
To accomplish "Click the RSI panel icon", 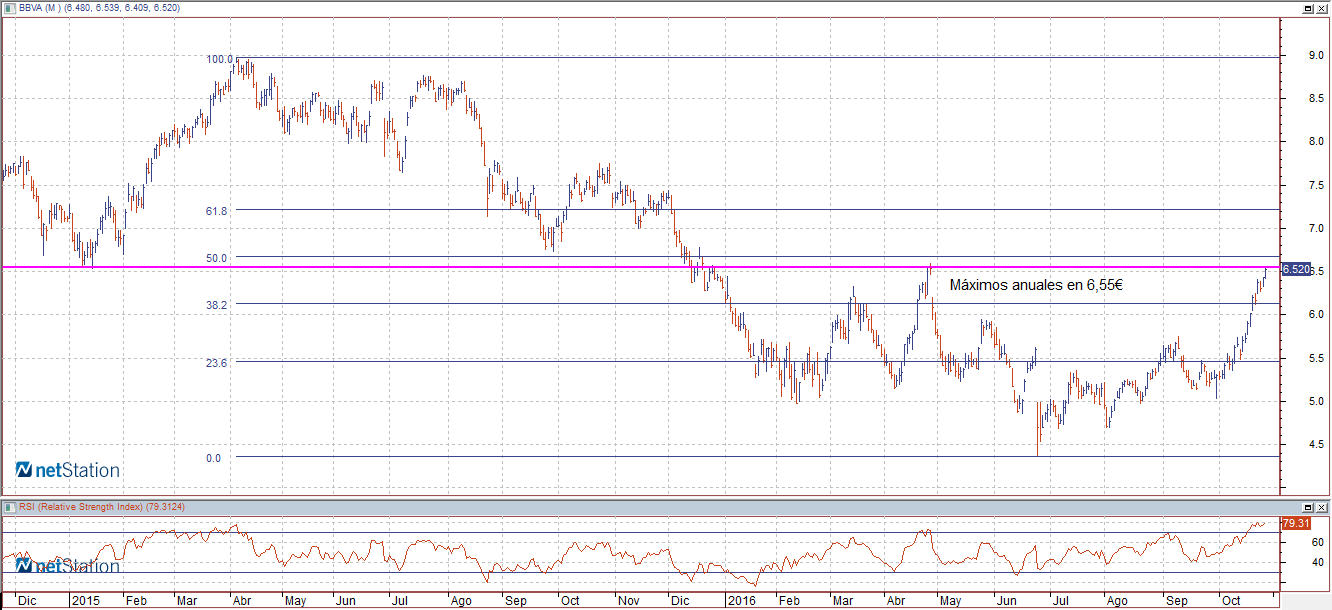I will [x=11, y=507].
